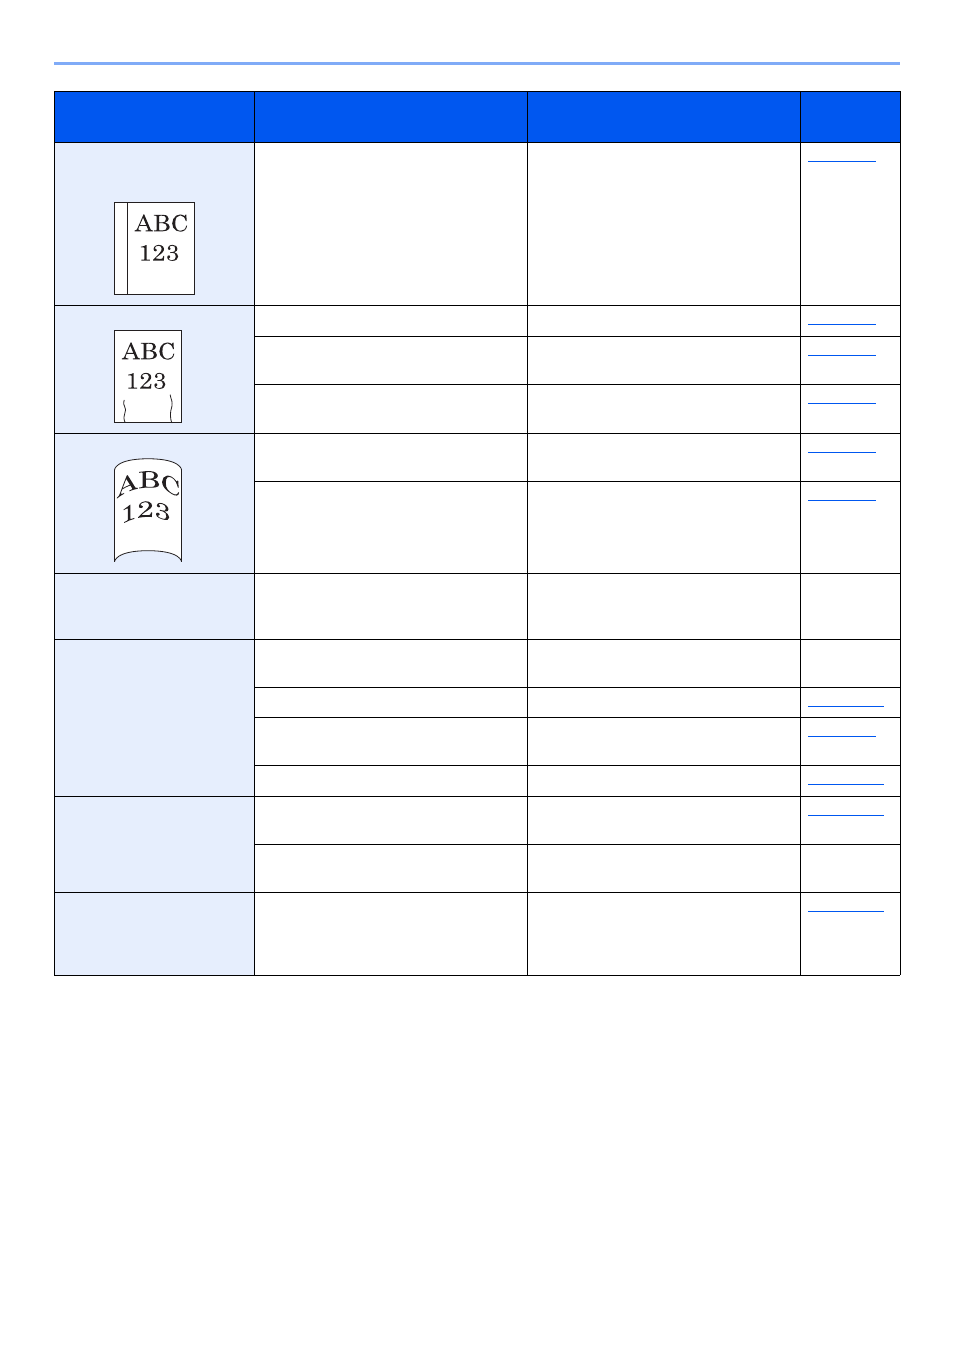Click "123" text in the curled-paper illustration

[146, 512]
